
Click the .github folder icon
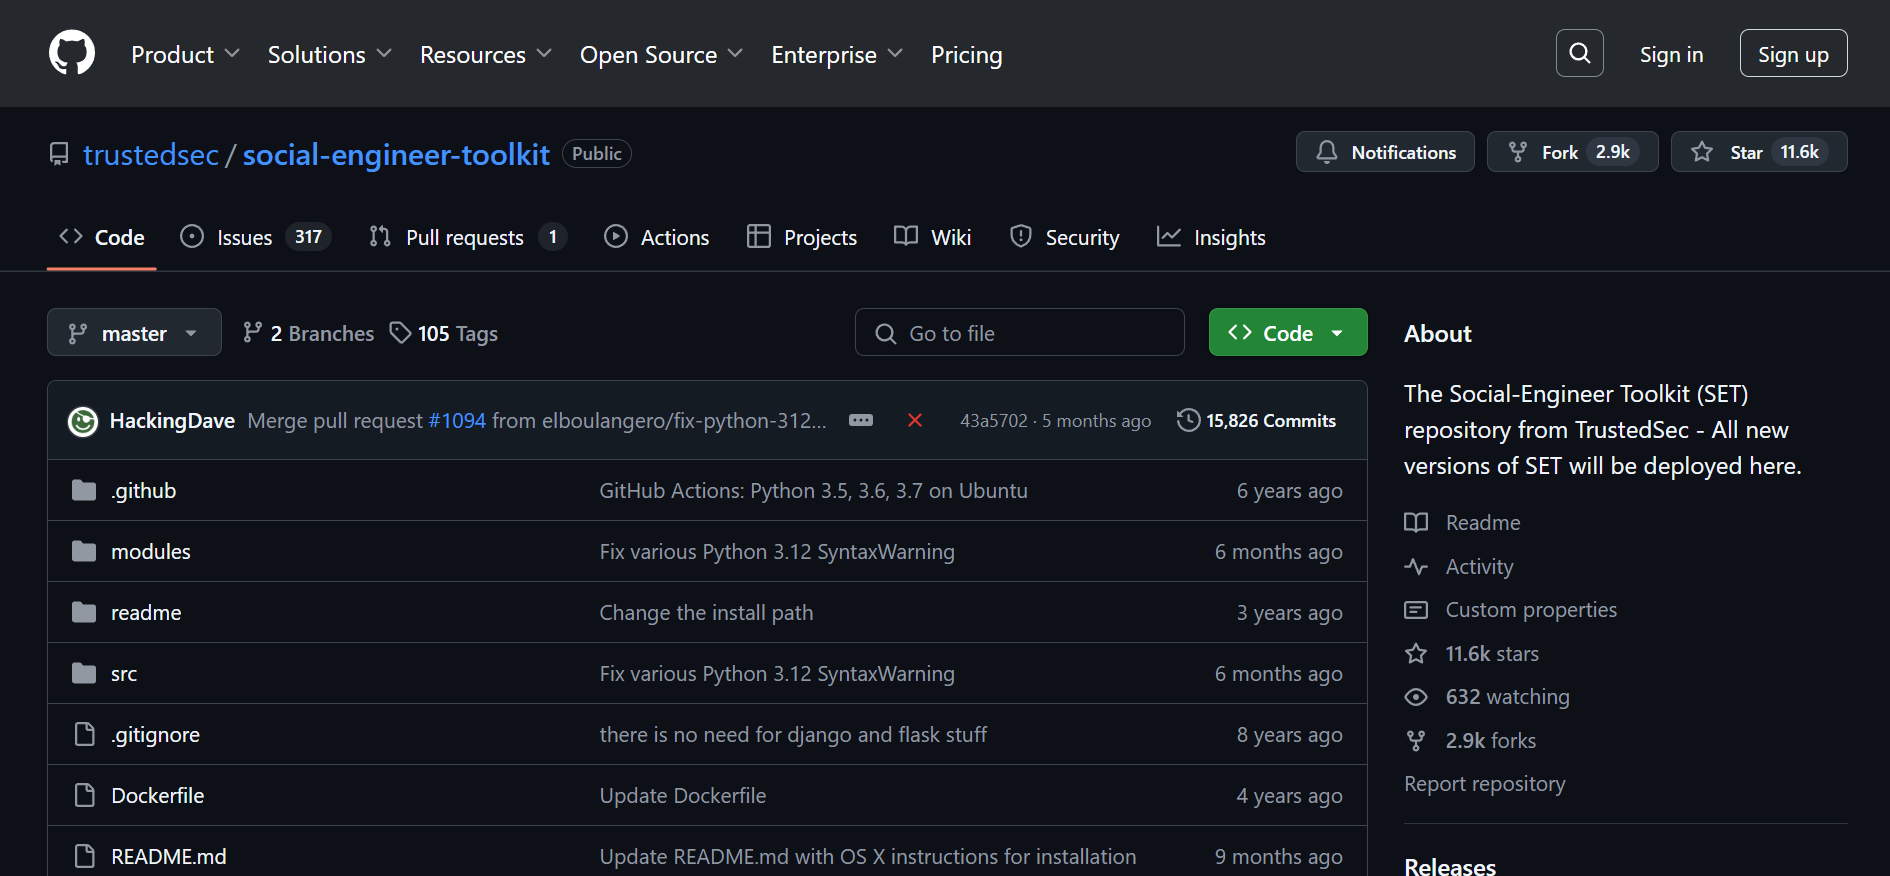point(84,490)
